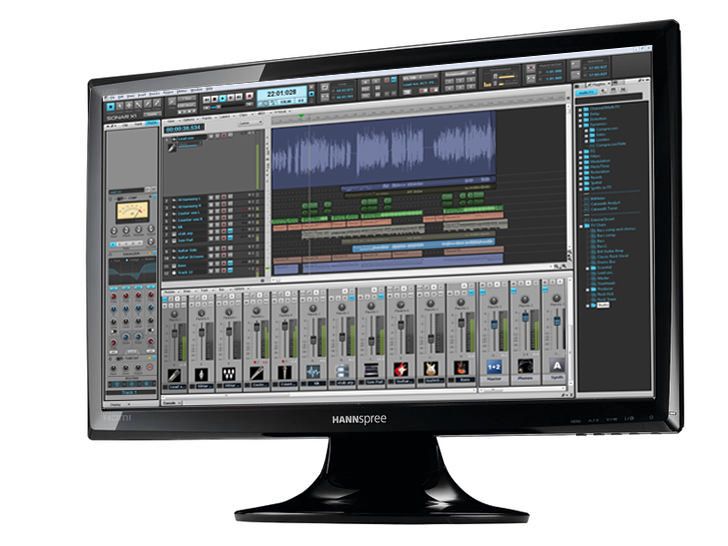The height and width of the screenshot is (546, 728).
Task: Open the Project menu
Action: (x=169, y=92)
